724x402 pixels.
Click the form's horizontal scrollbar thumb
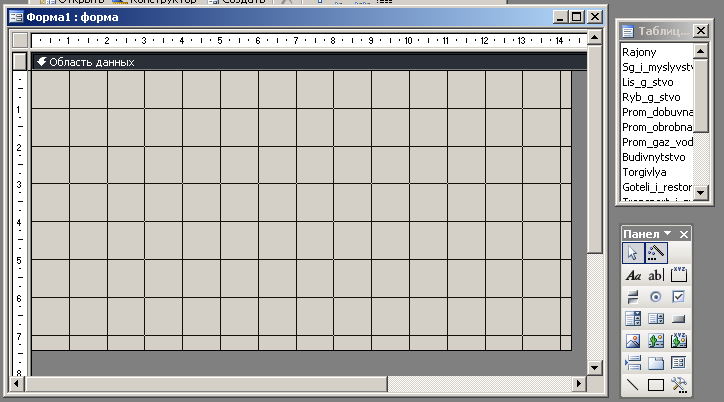pos(206,384)
